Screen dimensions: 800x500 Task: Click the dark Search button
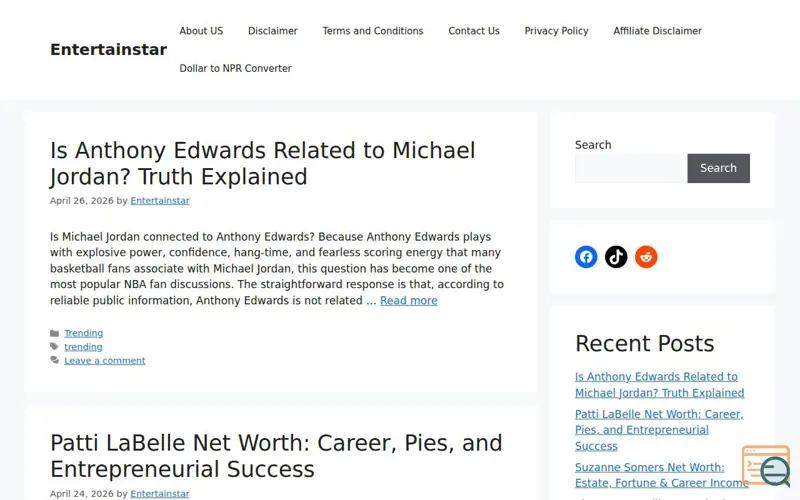coord(718,168)
